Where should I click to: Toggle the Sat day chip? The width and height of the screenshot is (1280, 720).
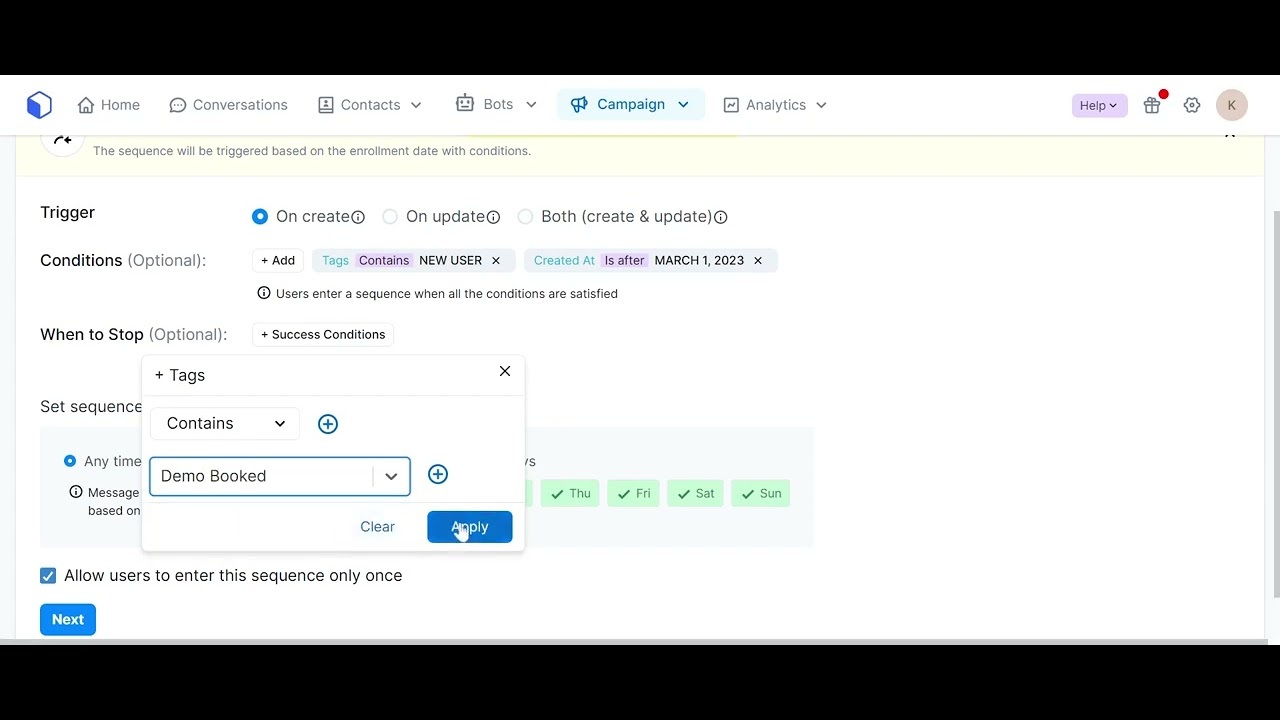(x=695, y=494)
